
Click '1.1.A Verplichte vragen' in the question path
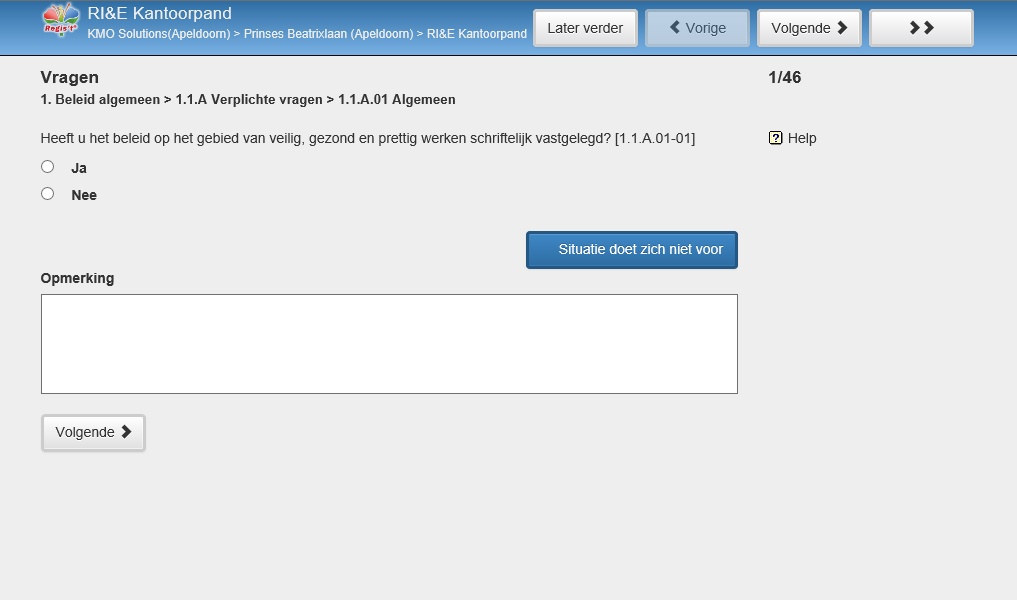pos(249,100)
